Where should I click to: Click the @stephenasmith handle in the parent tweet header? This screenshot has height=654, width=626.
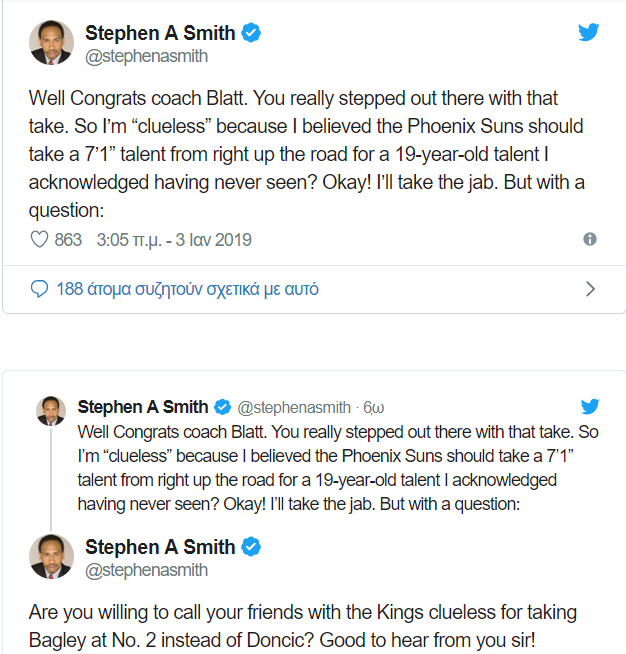(294, 407)
